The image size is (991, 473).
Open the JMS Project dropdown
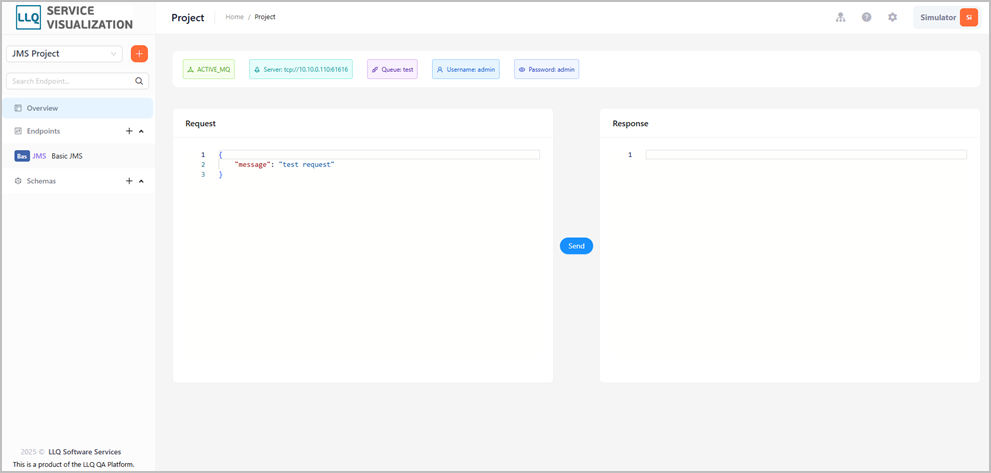coord(64,54)
